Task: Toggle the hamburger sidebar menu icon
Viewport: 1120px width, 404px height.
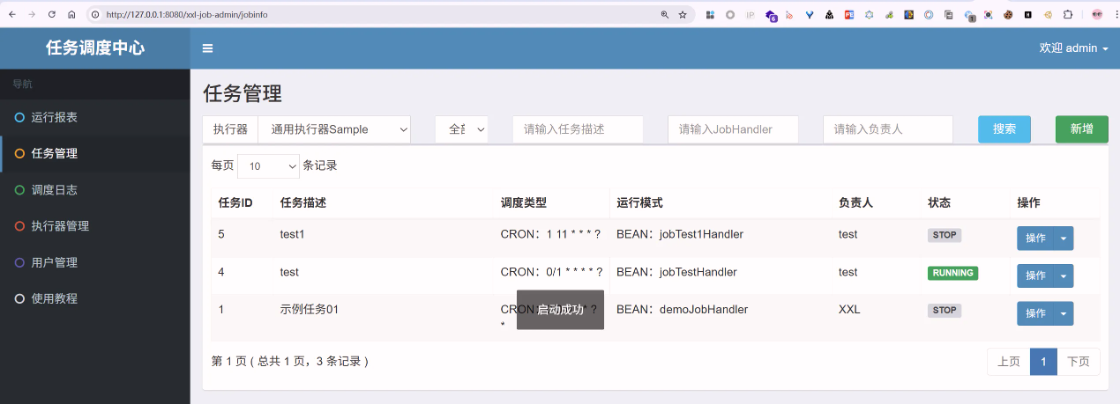Action: click(208, 48)
